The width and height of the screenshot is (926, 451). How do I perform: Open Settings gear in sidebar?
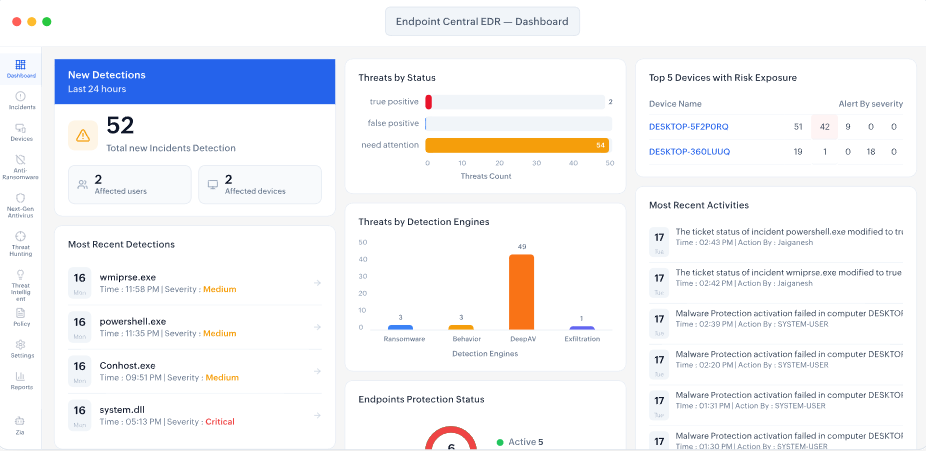coord(21,345)
